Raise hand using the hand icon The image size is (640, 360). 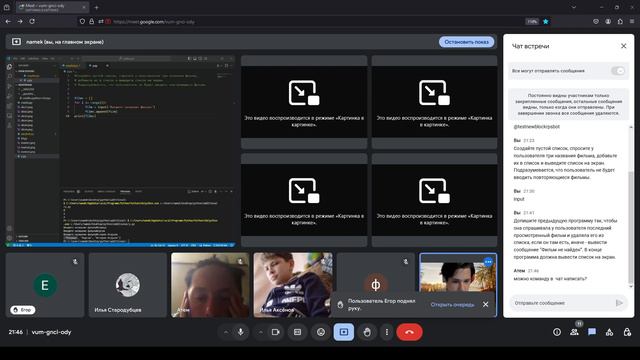367,332
